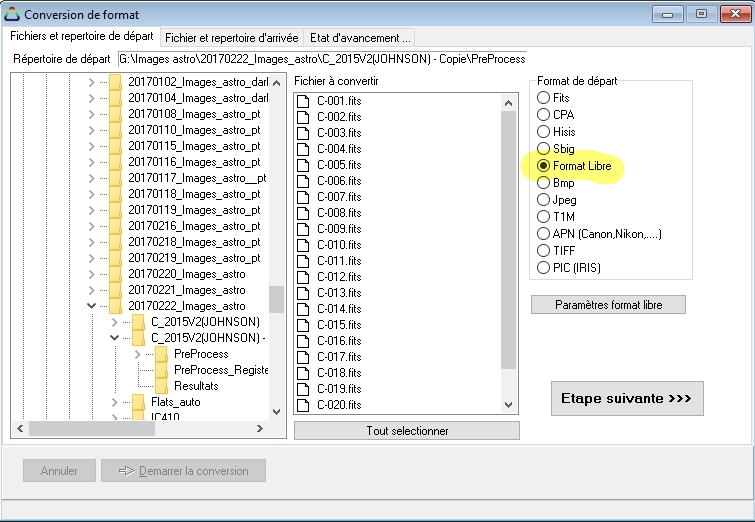The image size is (755, 522).
Task: Click the Répertoire de départ path field
Action: tap(321, 59)
